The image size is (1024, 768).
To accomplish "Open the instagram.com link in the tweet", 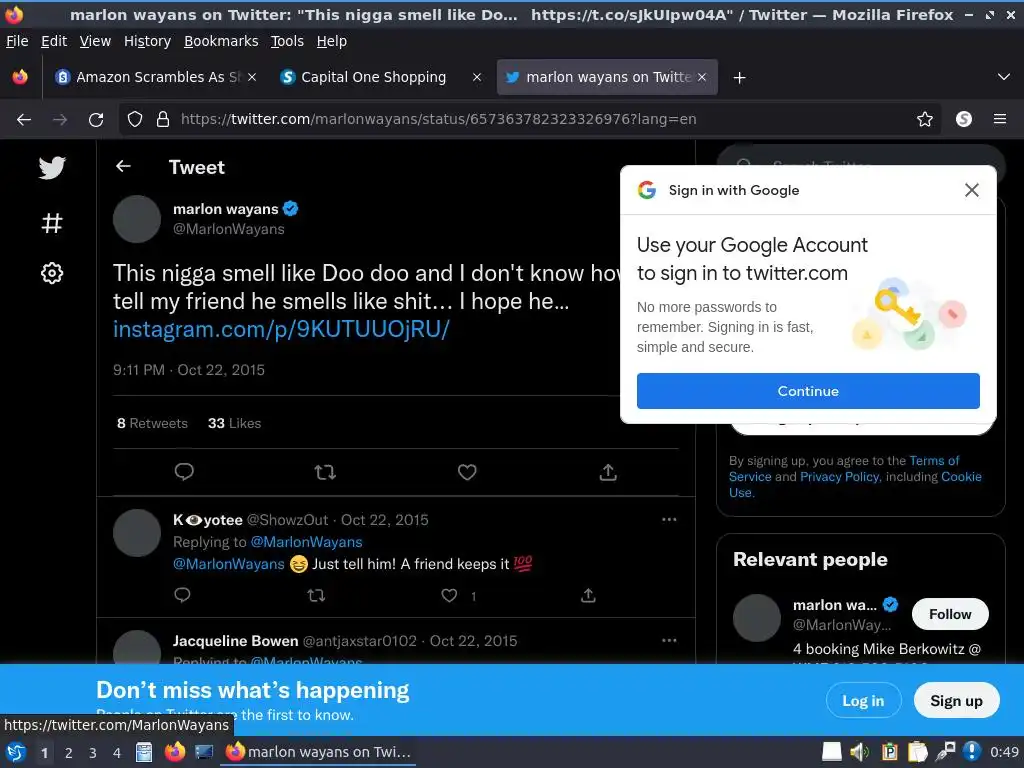I will [x=281, y=330].
